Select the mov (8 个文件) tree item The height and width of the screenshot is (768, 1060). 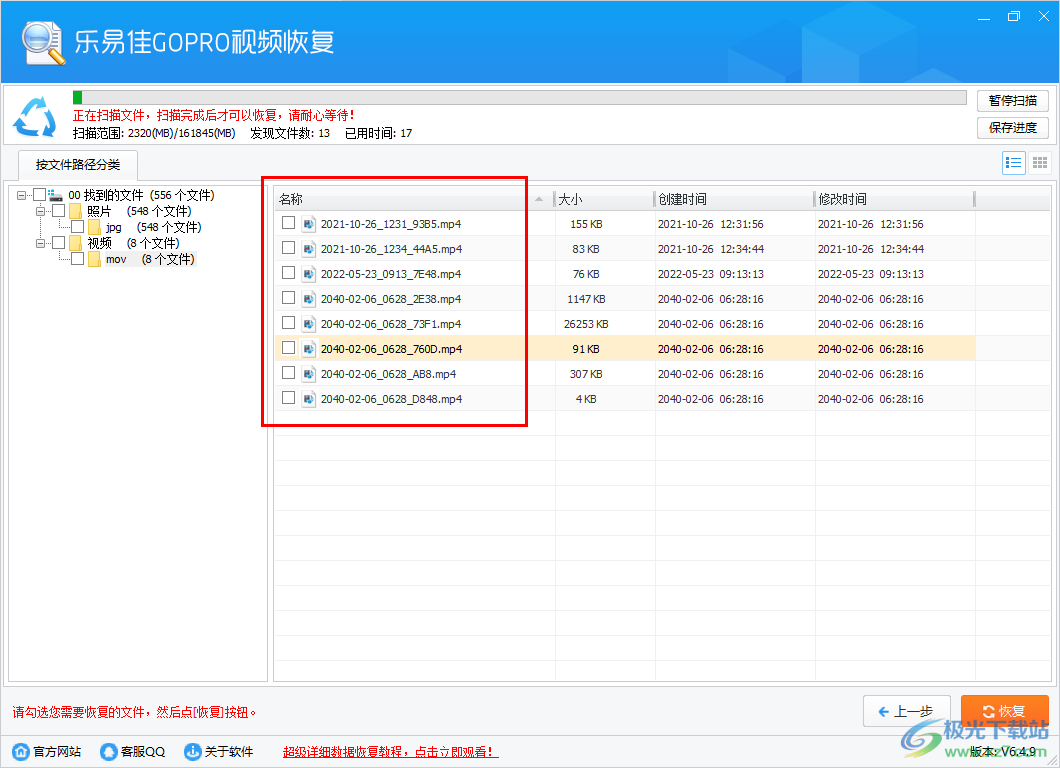150,259
